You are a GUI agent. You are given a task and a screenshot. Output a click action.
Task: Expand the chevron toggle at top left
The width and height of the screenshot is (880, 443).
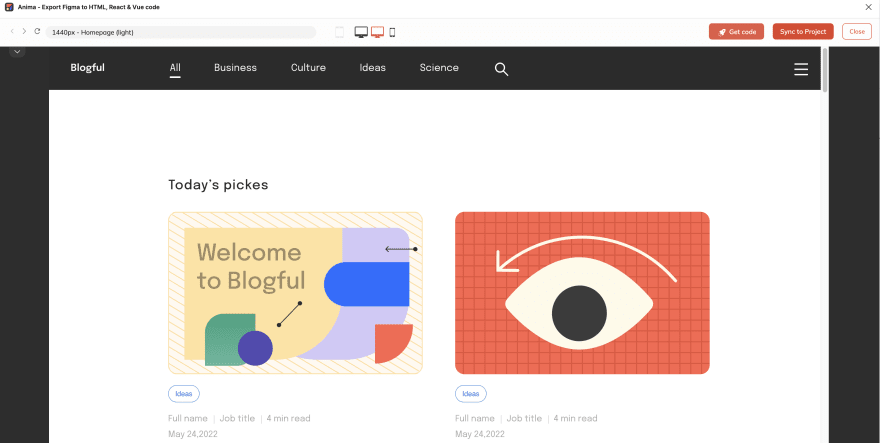(17, 51)
